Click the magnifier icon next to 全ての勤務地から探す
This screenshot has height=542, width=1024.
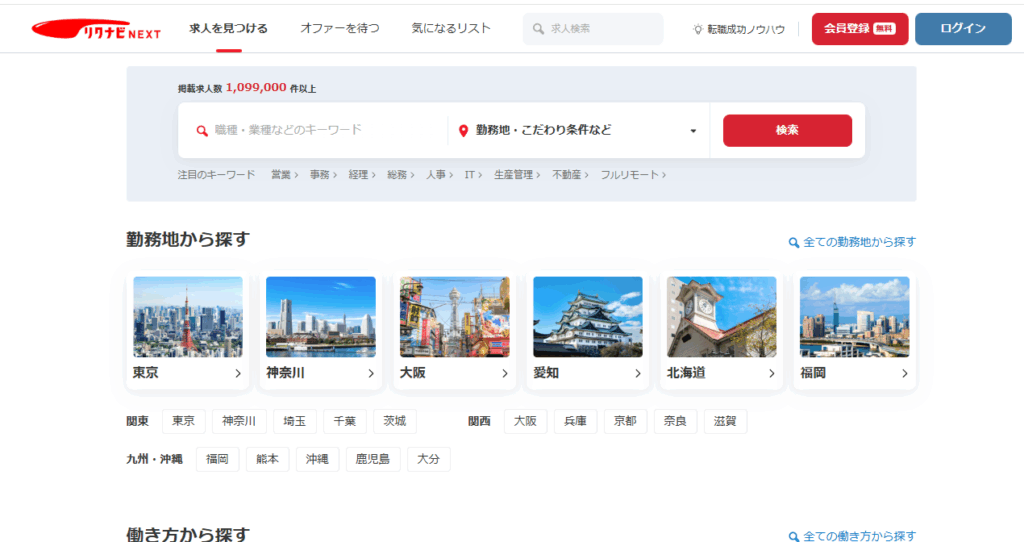[x=794, y=242]
